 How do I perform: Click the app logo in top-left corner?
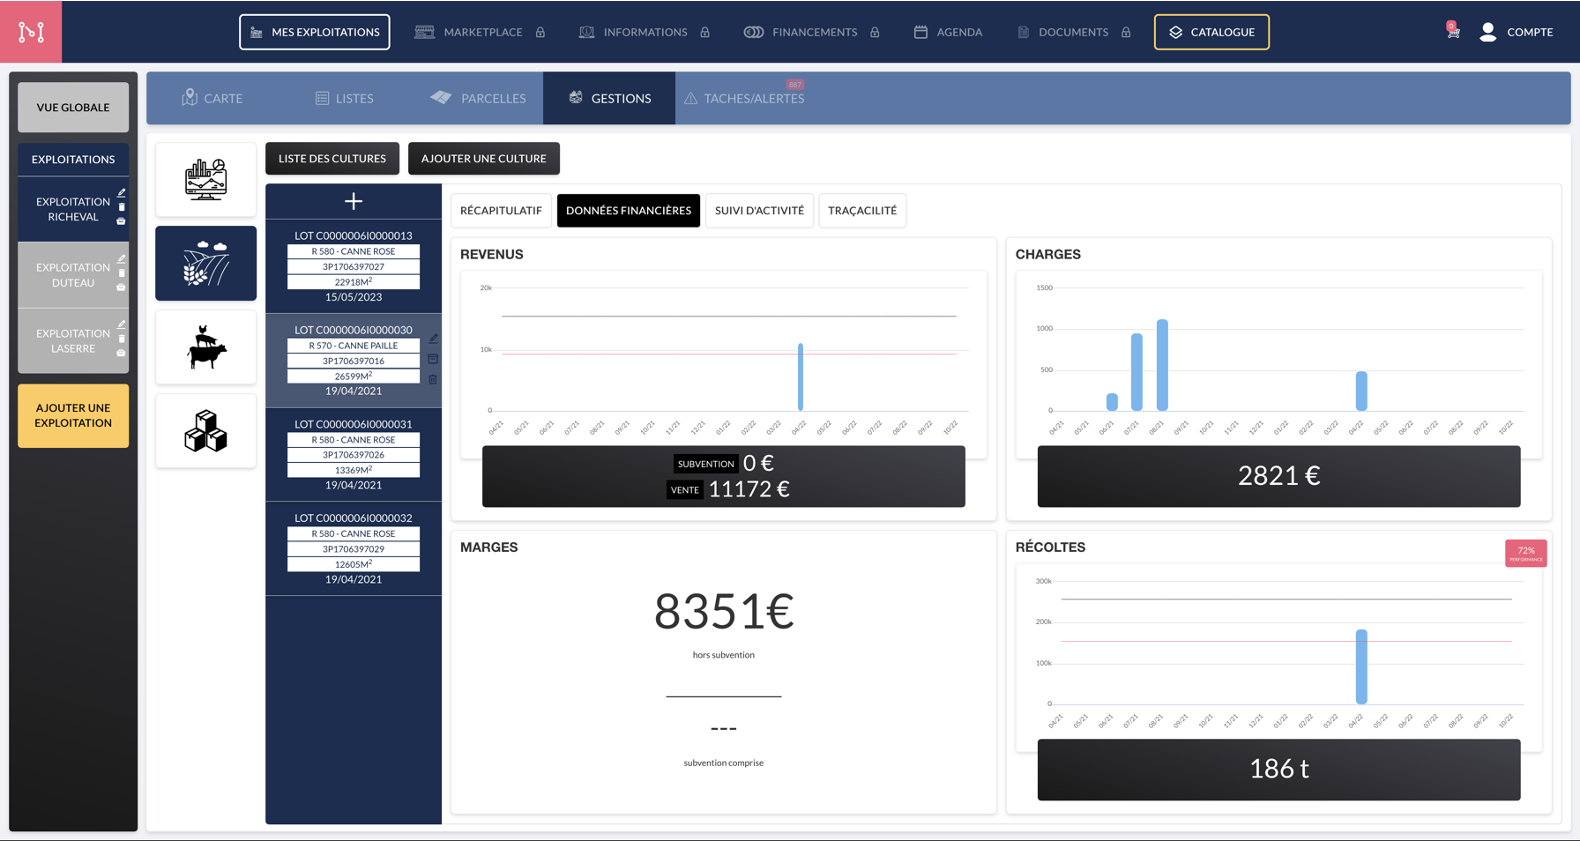31,32
